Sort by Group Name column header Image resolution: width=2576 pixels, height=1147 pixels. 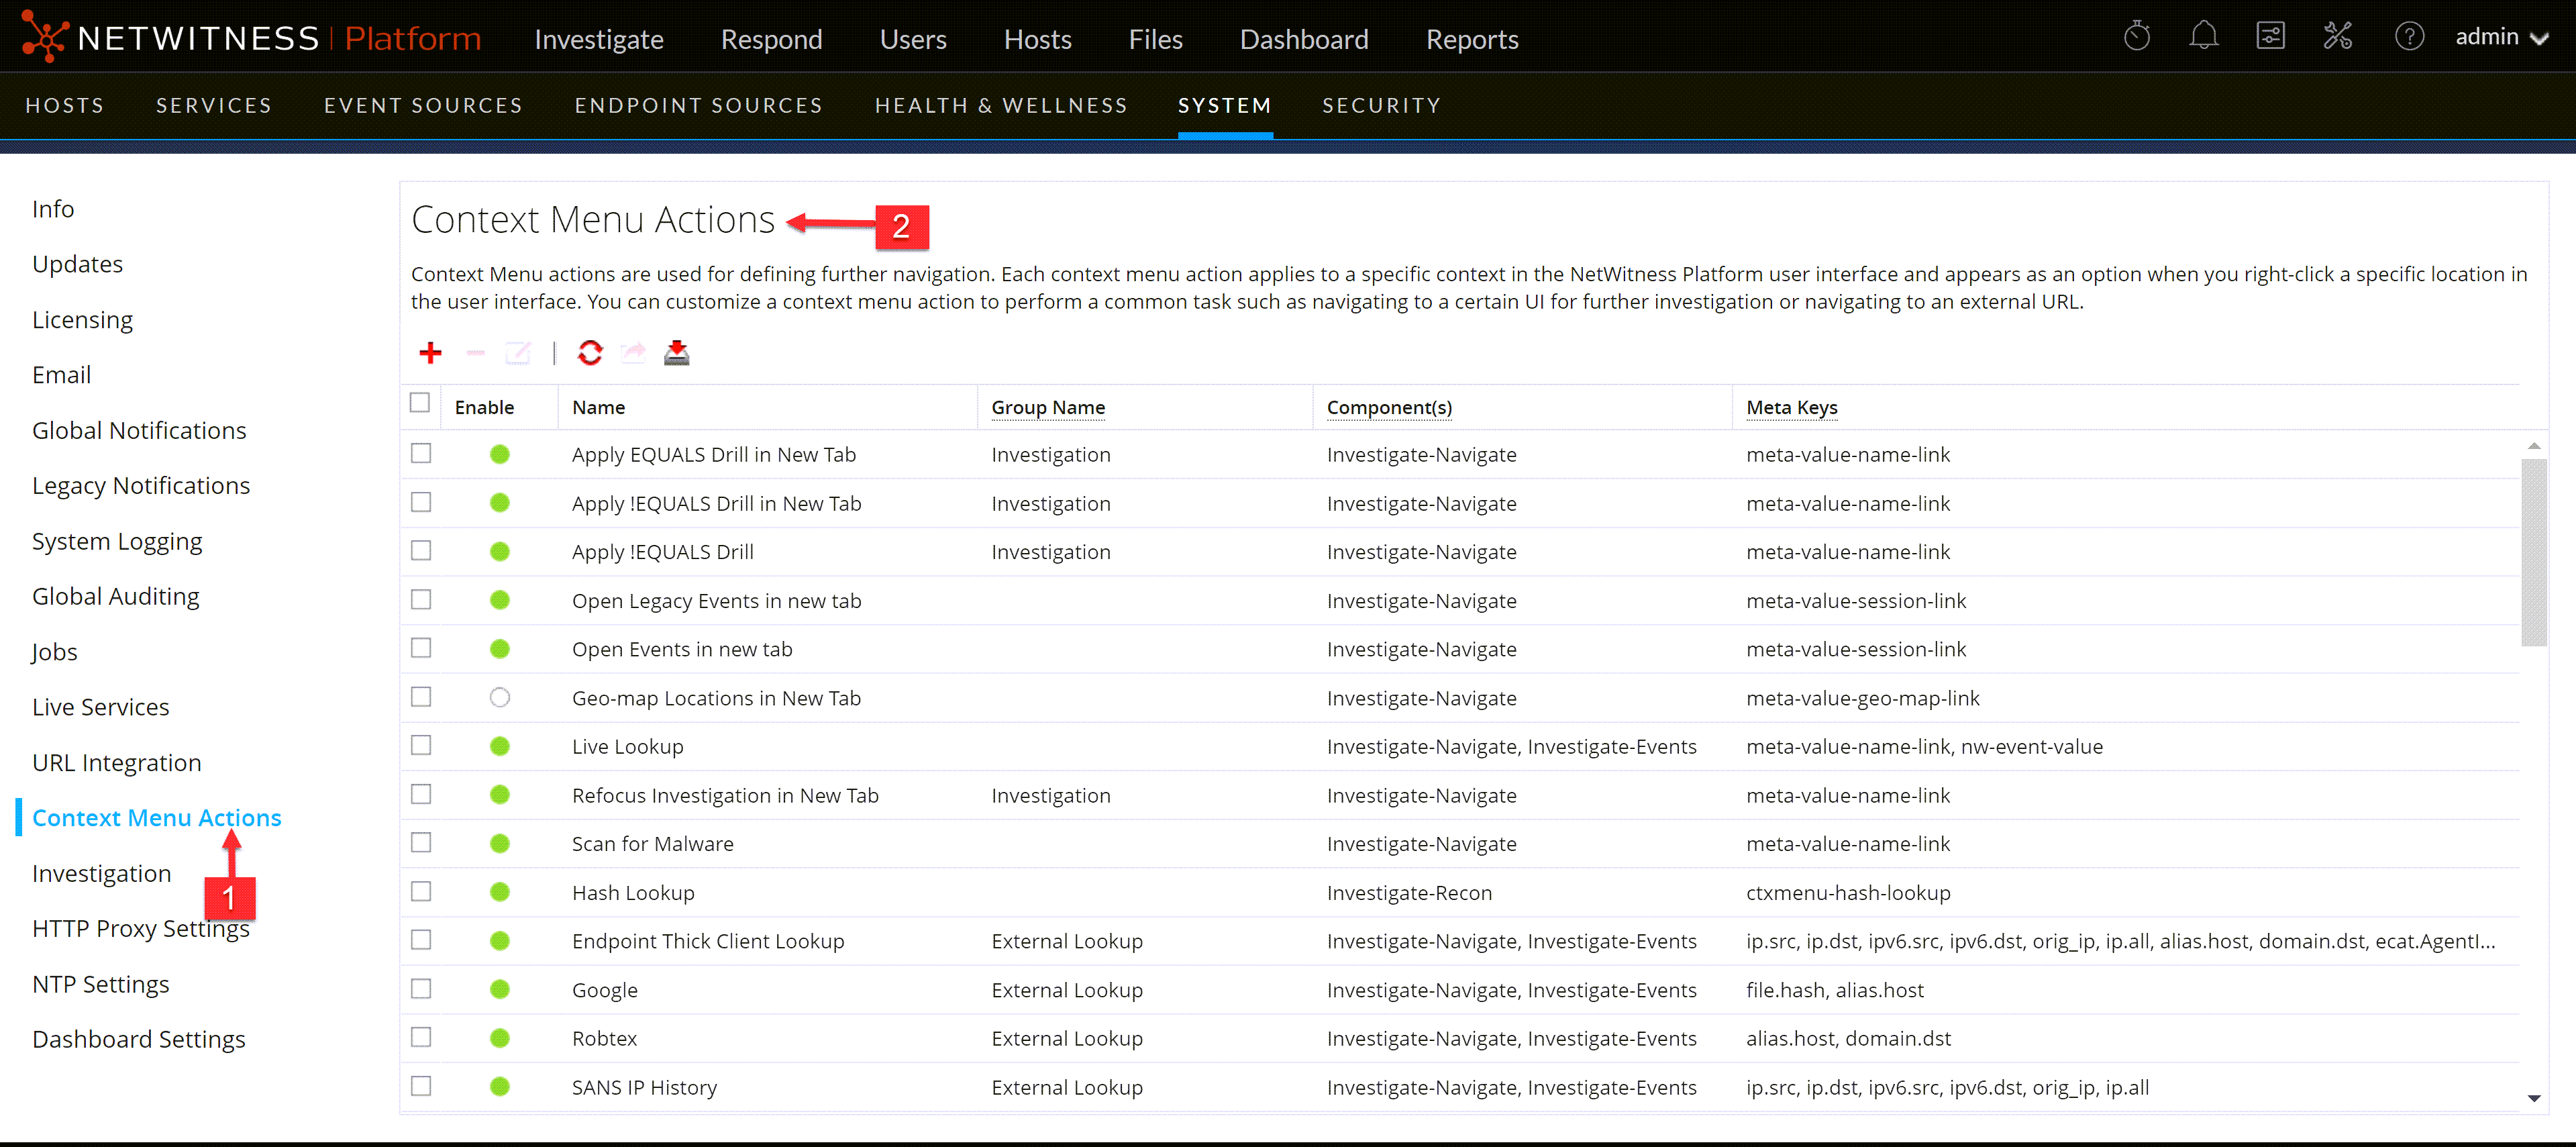[1047, 407]
